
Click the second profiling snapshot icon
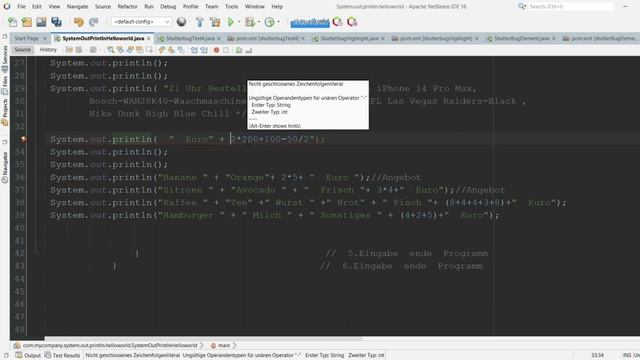pyautogui.click(x=352, y=22)
